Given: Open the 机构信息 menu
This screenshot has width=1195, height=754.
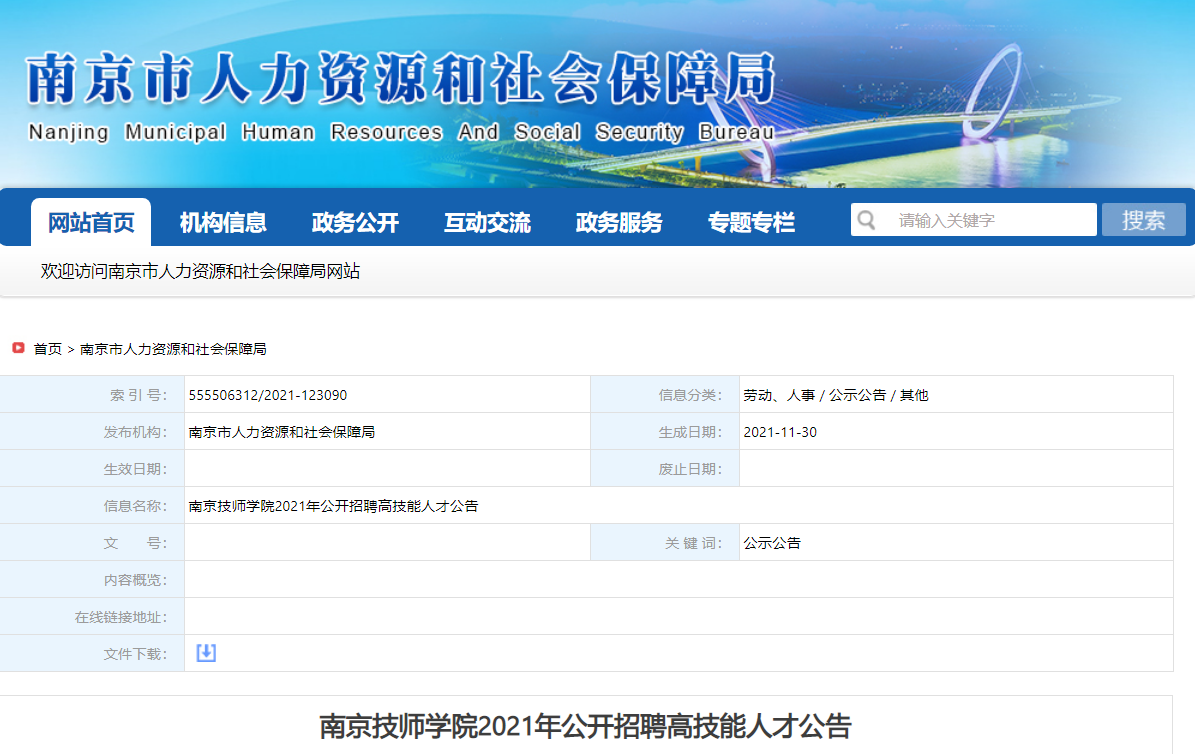Looking at the screenshot, I should coord(223,223).
